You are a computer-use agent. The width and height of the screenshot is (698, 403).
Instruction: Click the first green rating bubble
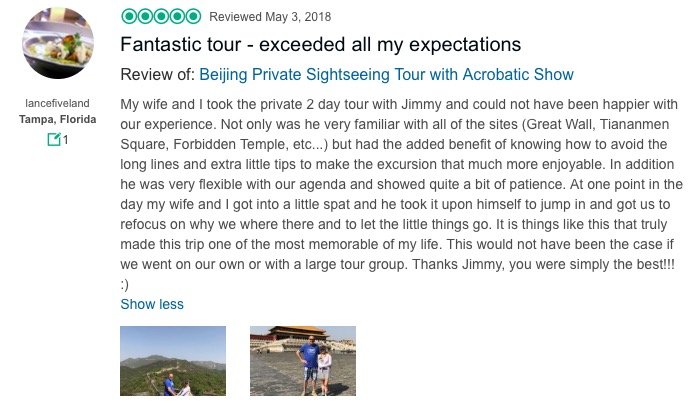pyautogui.click(x=127, y=16)
